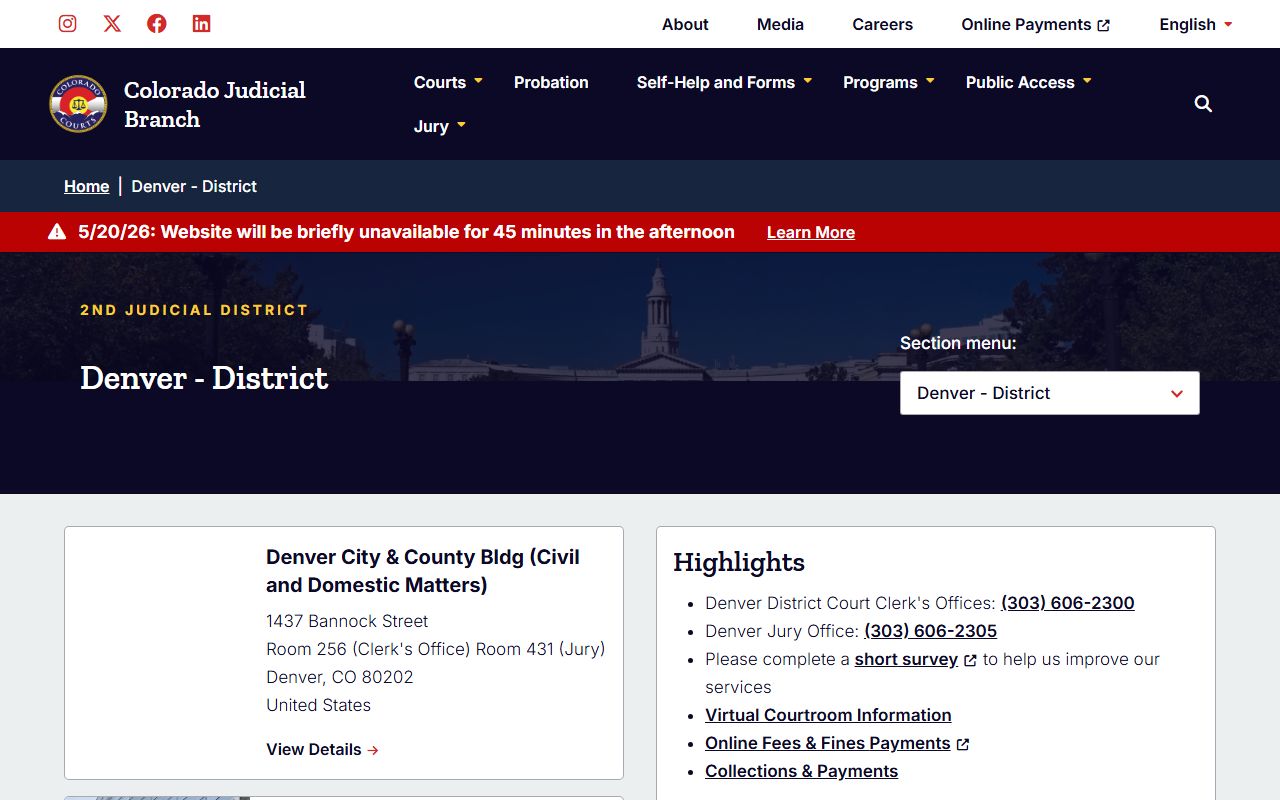Viewport: 1280px width, 800px height.
Task: Open the Probation menu item
Action: coord(551,82)
